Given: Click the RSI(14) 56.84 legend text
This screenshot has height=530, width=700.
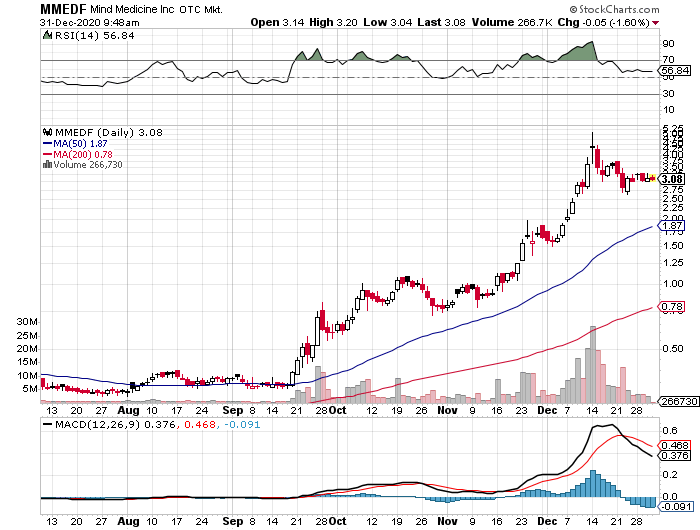Looking at the screenshot, I should (x=94, y=35).
